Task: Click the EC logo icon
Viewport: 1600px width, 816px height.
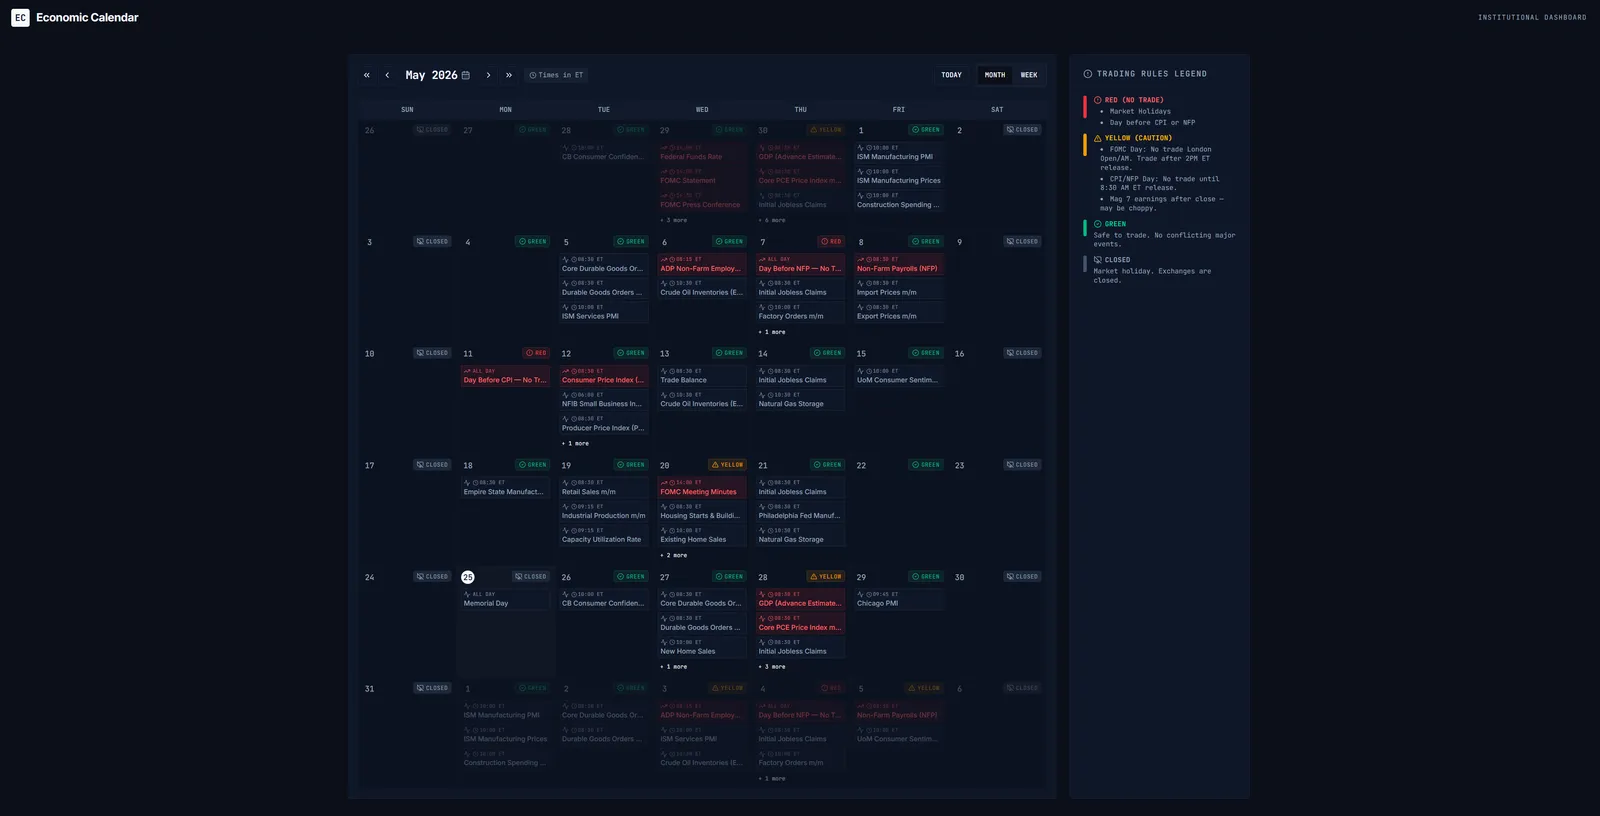Action: point(20,17)
